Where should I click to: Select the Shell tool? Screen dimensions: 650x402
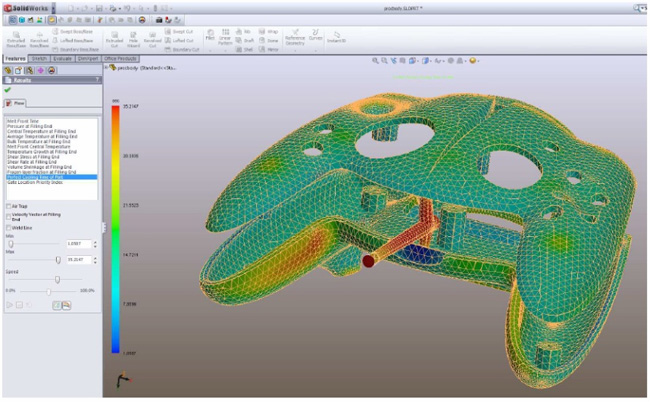pos(244,49)
